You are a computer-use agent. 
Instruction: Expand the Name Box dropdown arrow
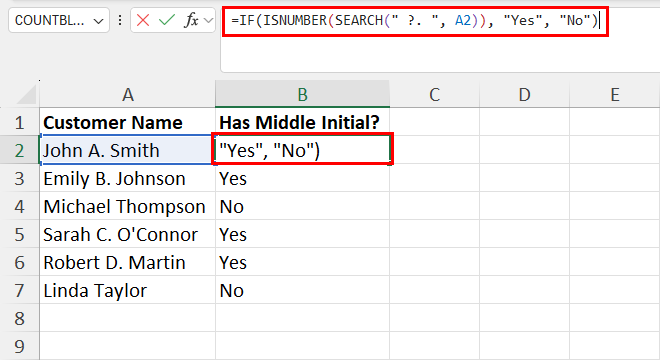[98, 21]
